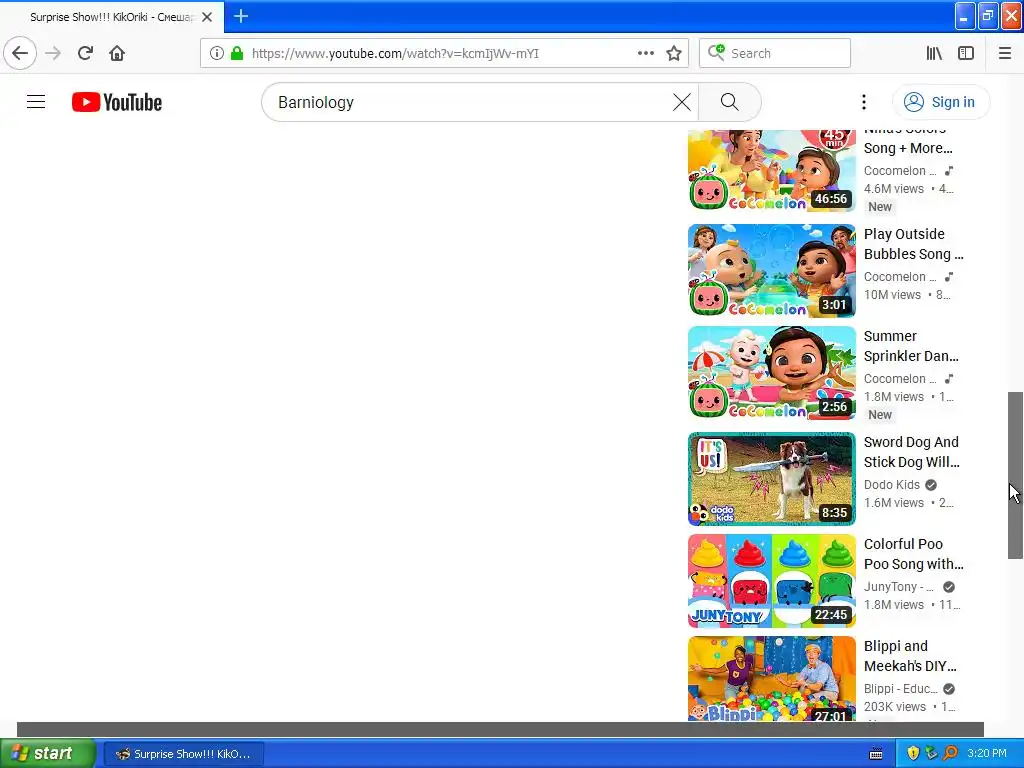Image resolution: width=1024 pixels, height=768 pixels.
Task: Click the forward navigation arrow
Action: pyautogui.click(x=53, y=54)
